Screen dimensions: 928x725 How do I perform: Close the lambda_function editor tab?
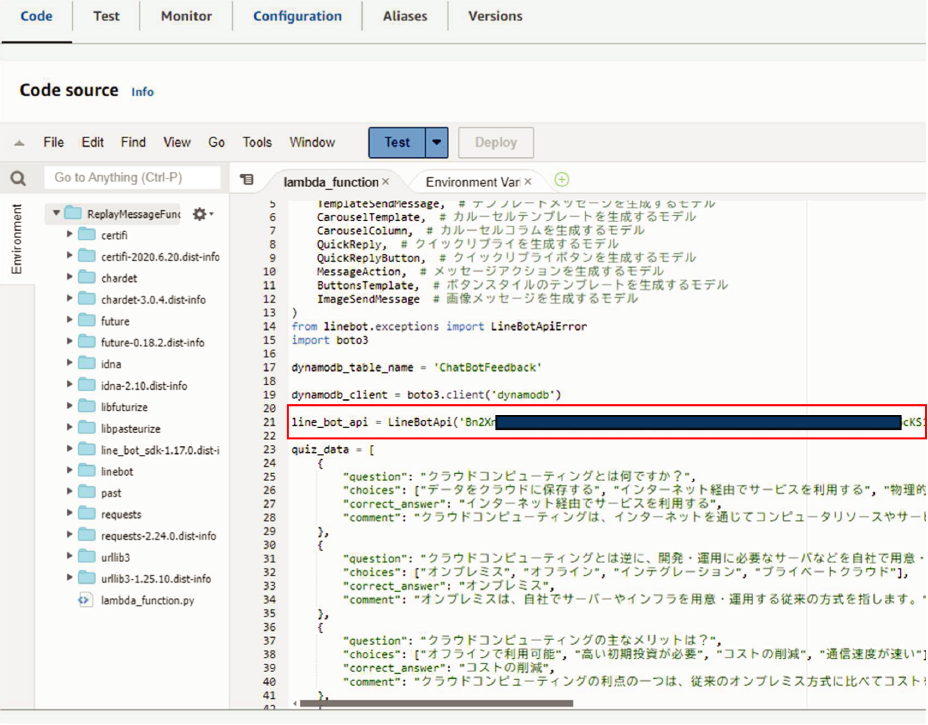[x=385, y=182]
